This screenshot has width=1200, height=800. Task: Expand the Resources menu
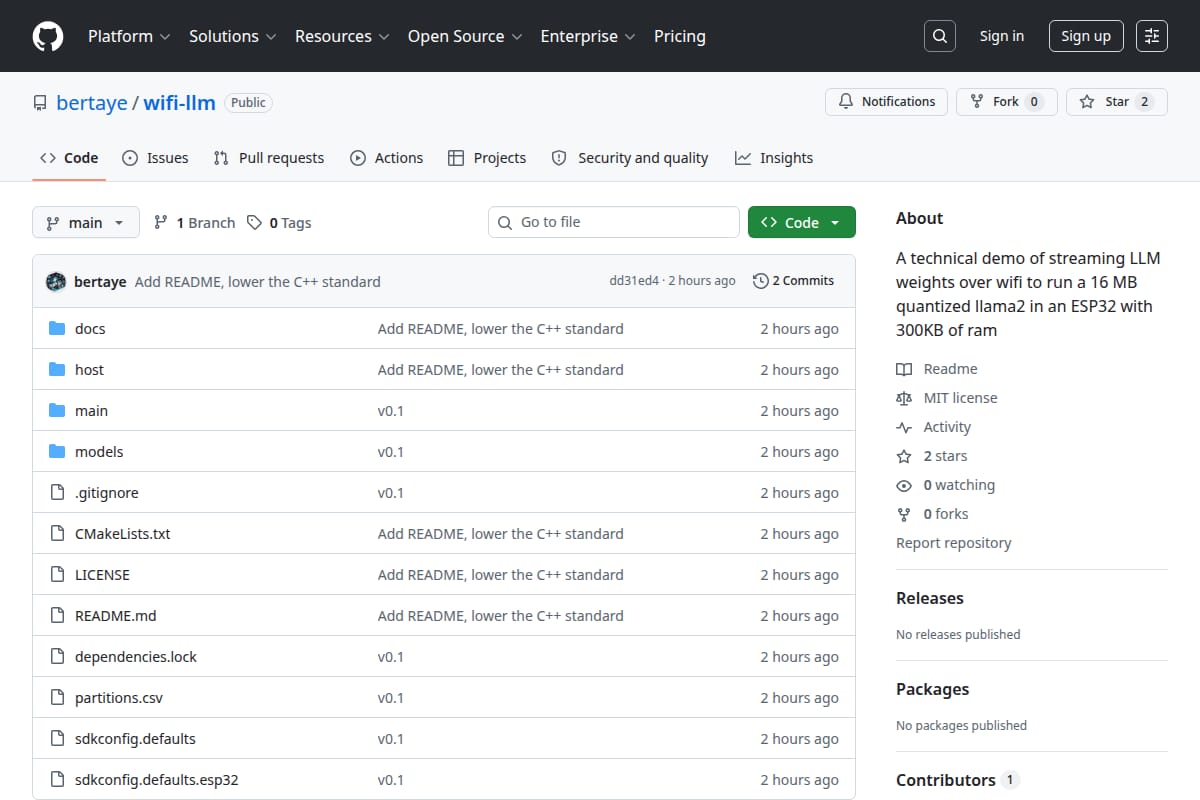click(341, 36)
